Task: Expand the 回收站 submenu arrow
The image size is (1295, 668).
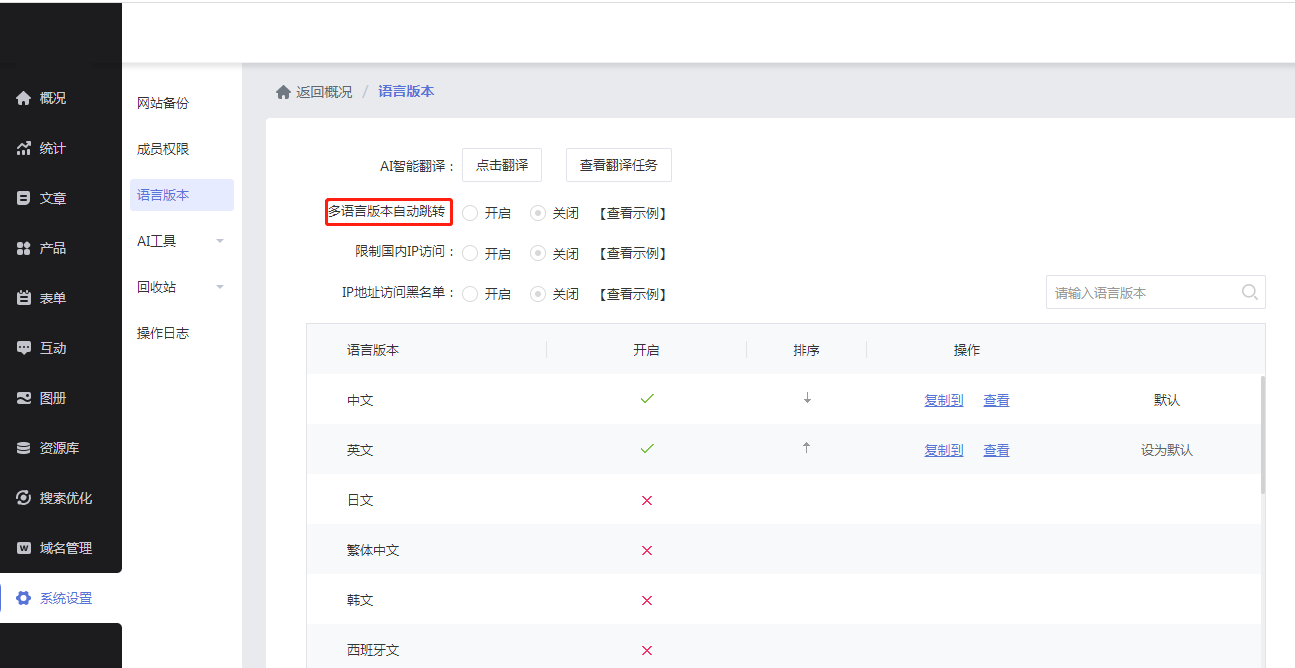Action: coord(220,287)
